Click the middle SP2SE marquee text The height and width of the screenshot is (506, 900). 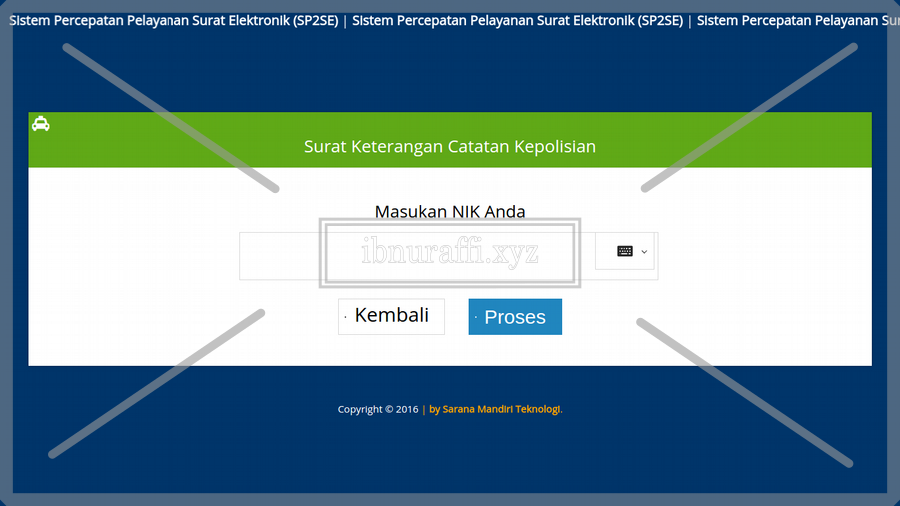click(517, 21)
